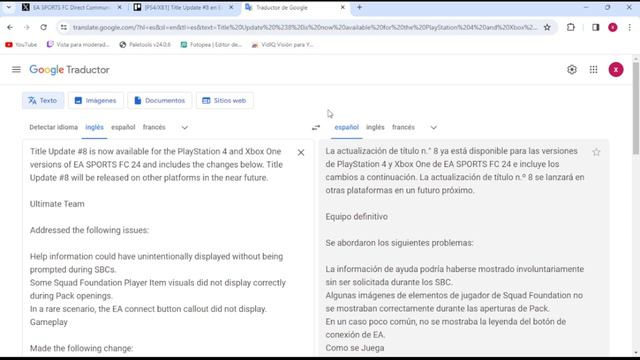640x360 pixels.
Task: Open the Google account avatar
Action: click(x=616, y=69)
